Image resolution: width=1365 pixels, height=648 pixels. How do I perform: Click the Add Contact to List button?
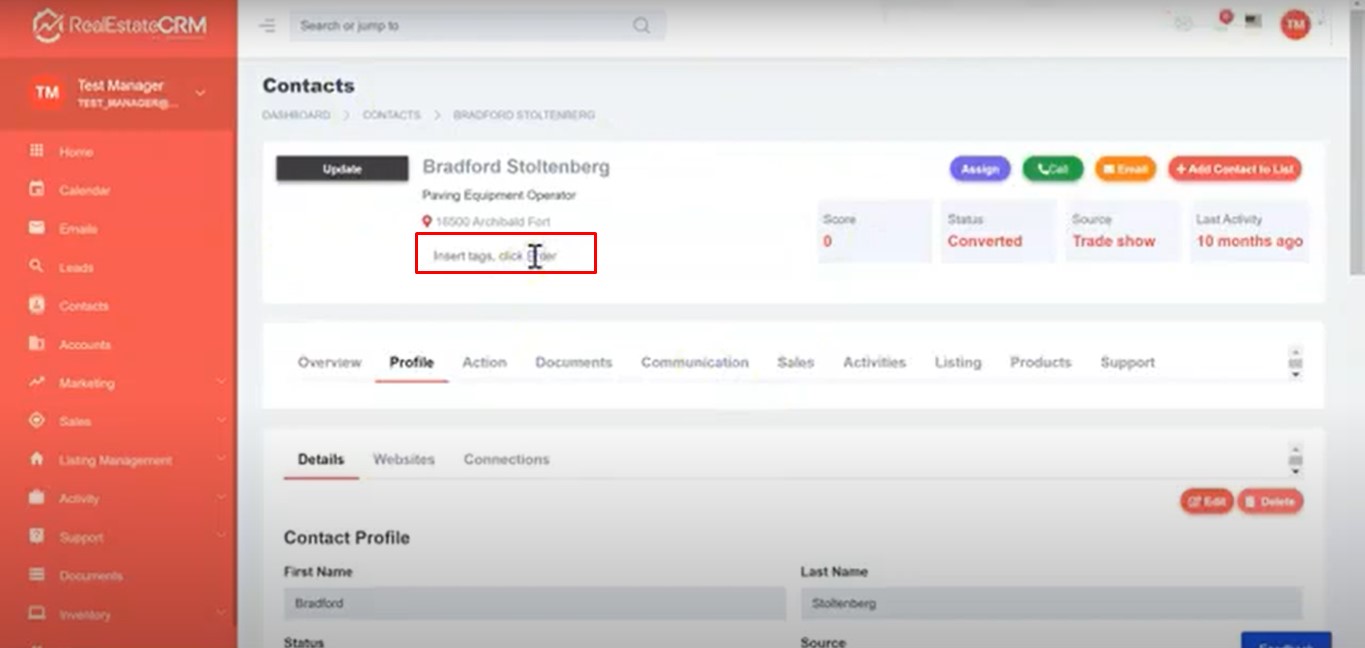(x=1234, y=169)
